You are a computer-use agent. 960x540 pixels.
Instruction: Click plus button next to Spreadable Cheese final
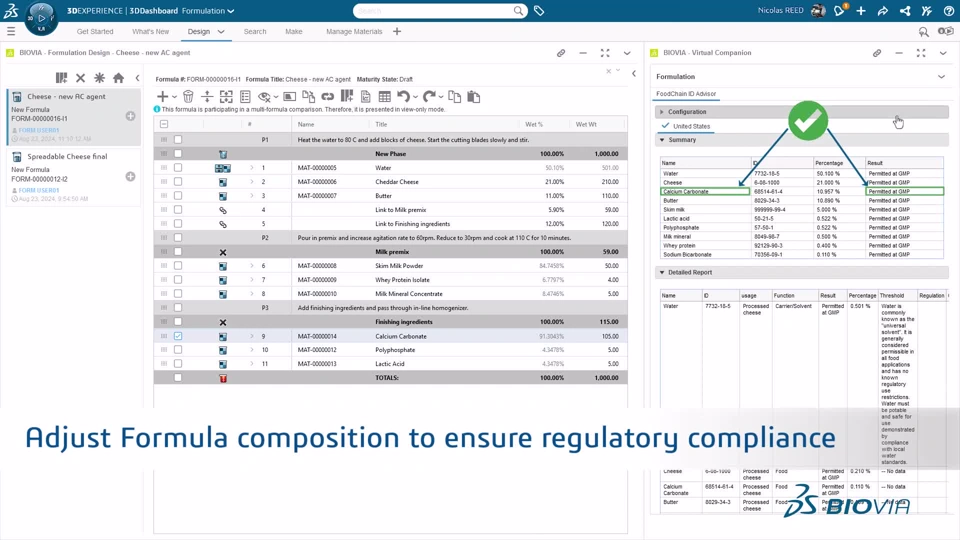130,176
